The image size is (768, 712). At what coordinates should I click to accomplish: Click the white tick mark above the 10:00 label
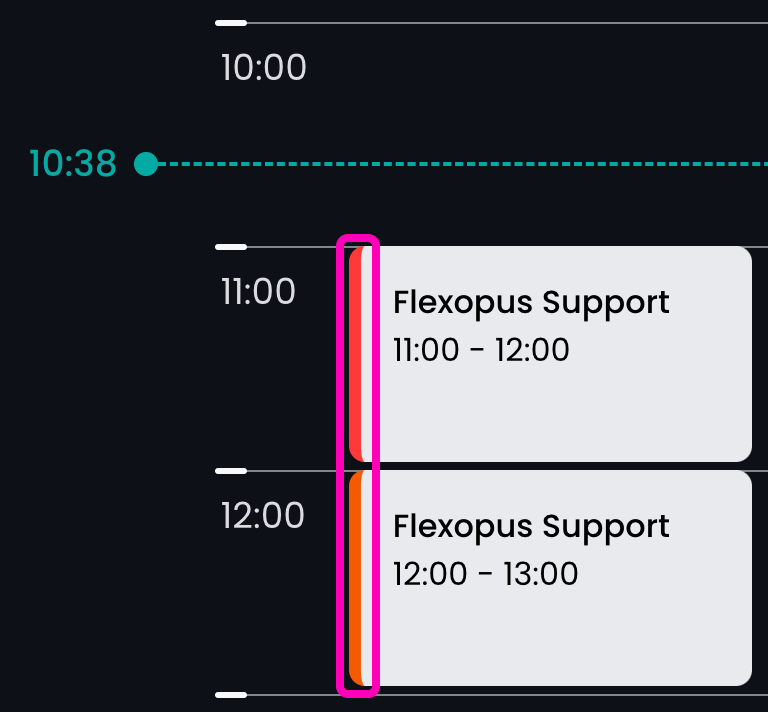pos(231,22)
